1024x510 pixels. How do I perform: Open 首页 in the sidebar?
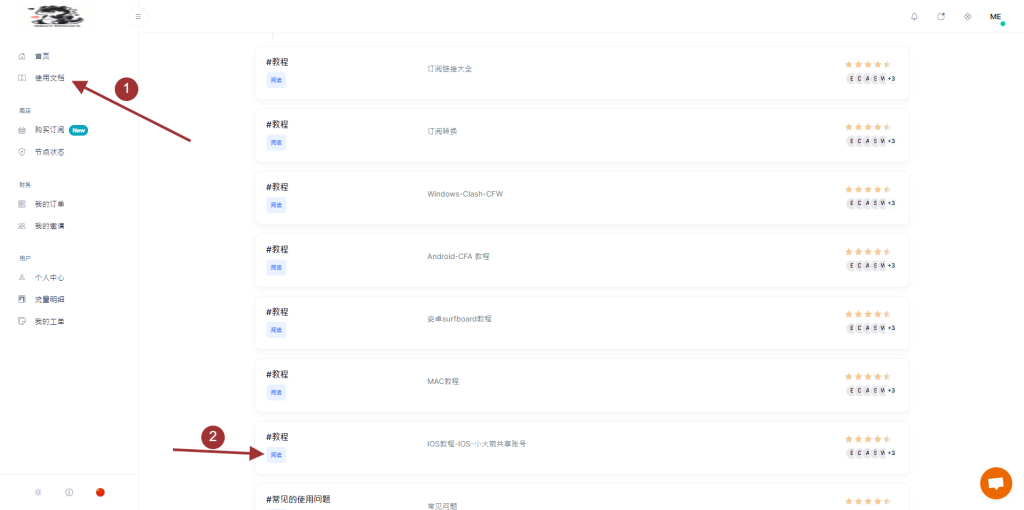pyautogui.click(x=42, y=56)
